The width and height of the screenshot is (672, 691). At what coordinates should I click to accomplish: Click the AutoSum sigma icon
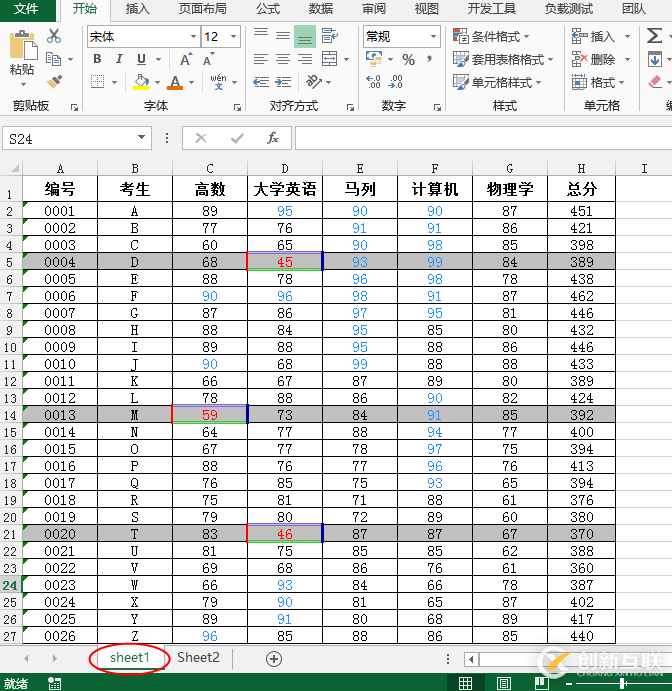coord(654,36)
